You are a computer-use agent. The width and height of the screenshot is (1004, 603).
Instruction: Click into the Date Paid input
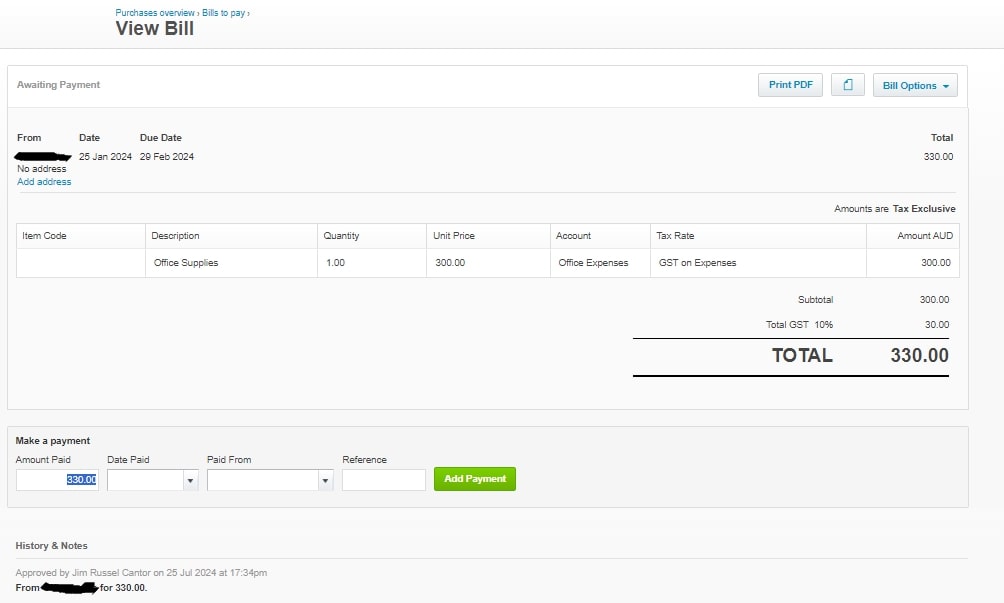tap(145, 480)
